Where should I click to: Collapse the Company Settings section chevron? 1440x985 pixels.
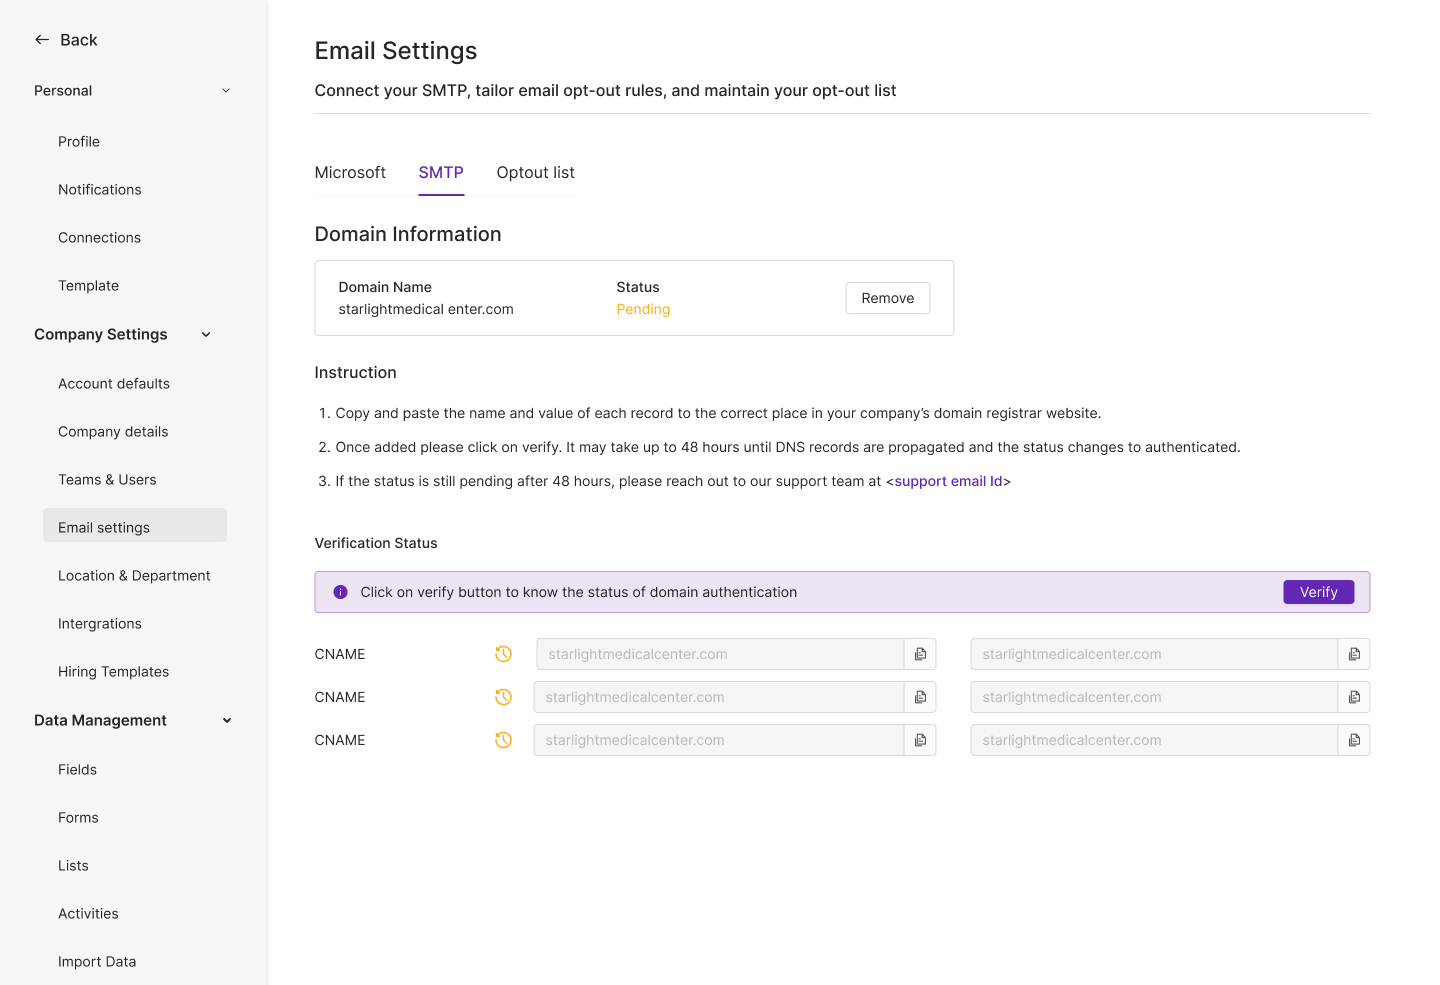point(206,335)
